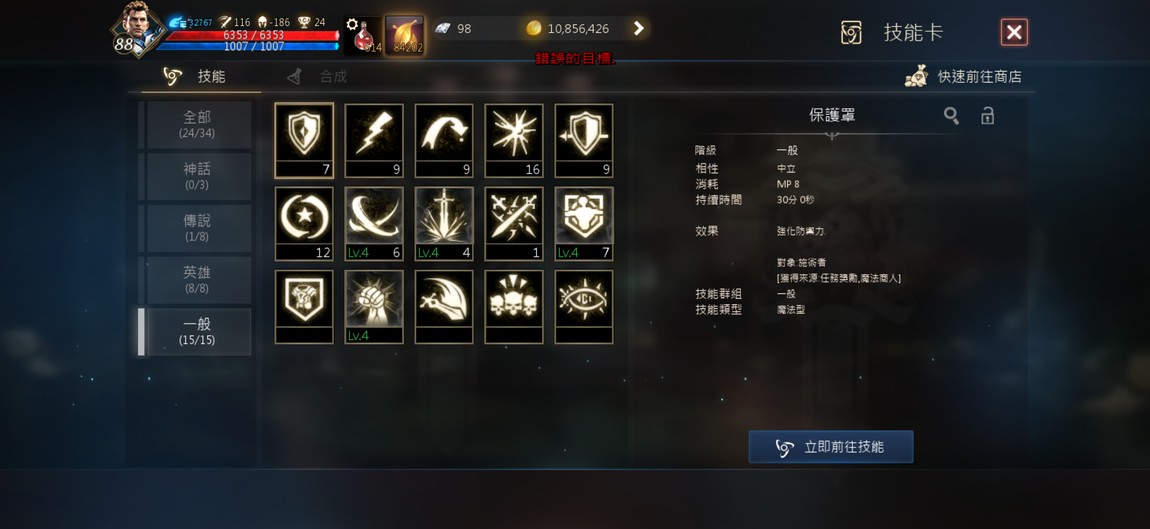Click the search magnifier icon

(x=951, y=116)
